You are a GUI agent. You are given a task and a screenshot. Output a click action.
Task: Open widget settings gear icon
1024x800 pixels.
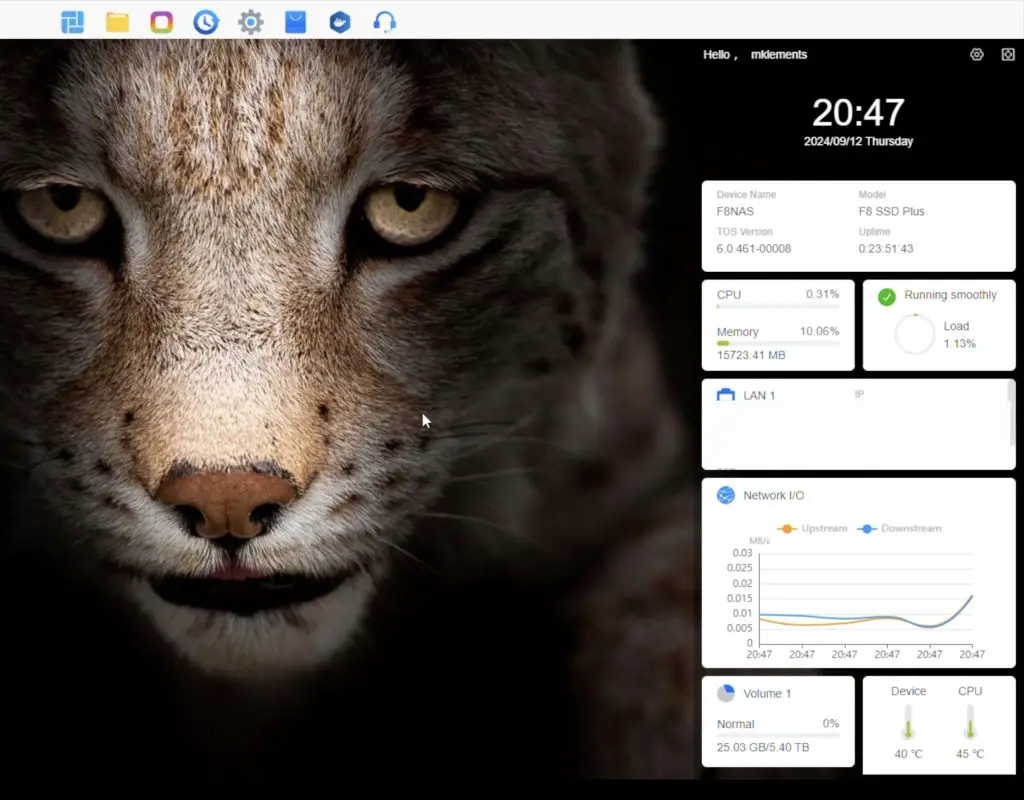977,55
